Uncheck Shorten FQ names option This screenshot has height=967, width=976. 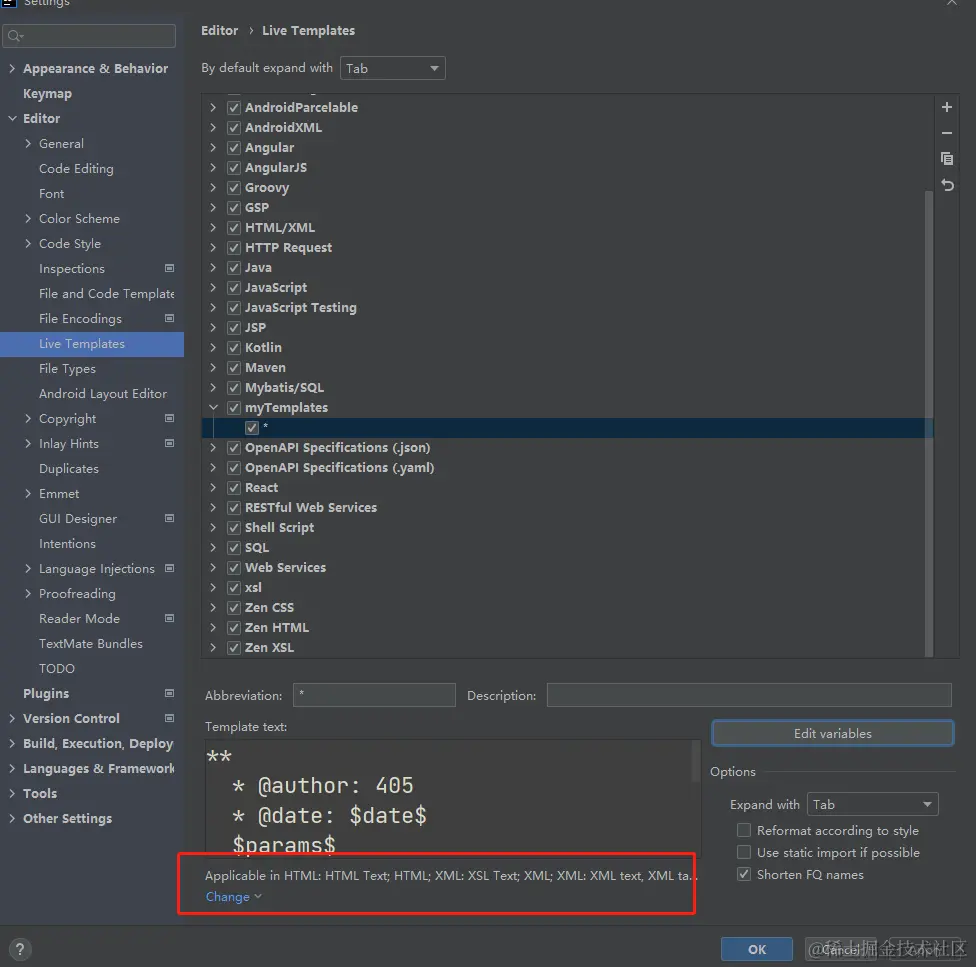click(744, 874)
